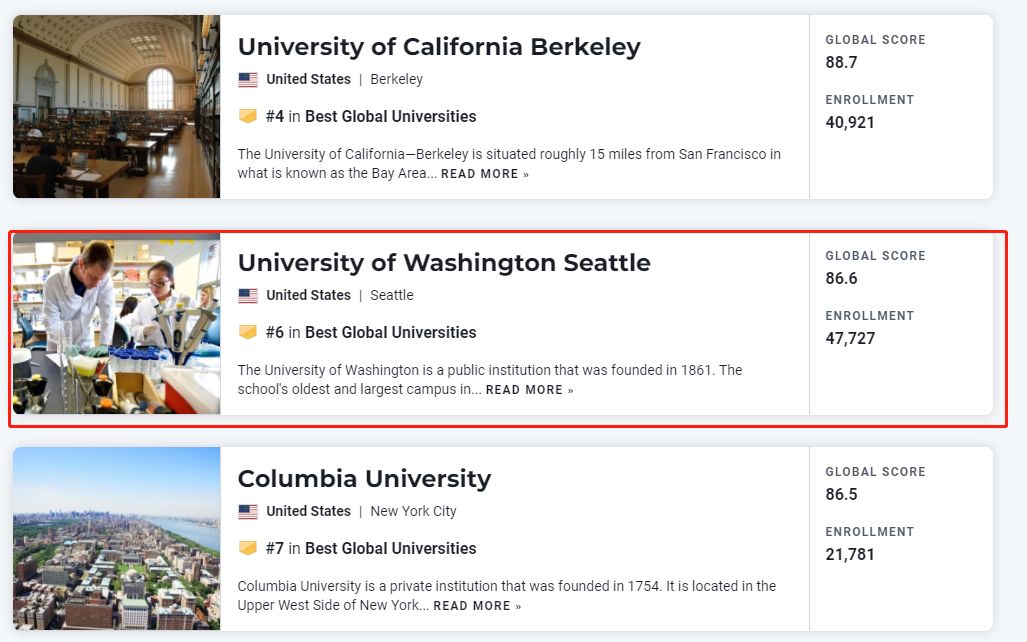Open the Columbia University title link

[364, 479]
